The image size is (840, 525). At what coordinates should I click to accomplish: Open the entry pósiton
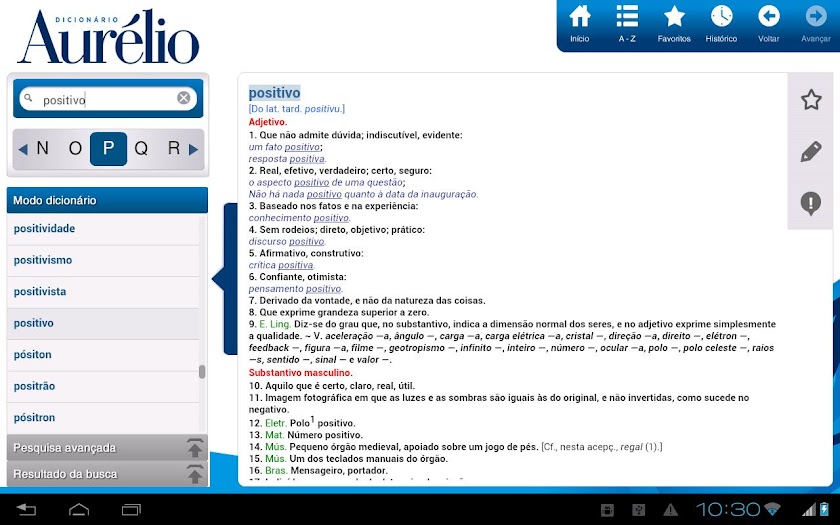(x=103, y=355)
